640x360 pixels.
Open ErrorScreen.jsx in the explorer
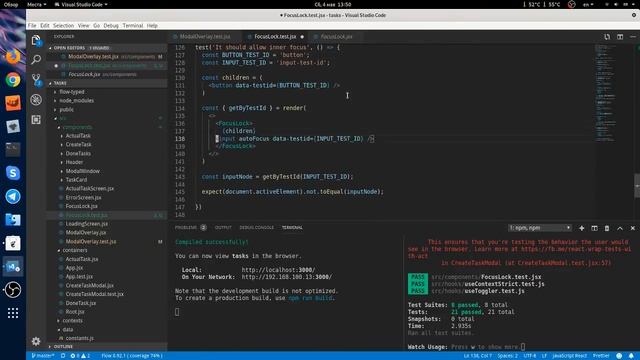click(84, 198)
